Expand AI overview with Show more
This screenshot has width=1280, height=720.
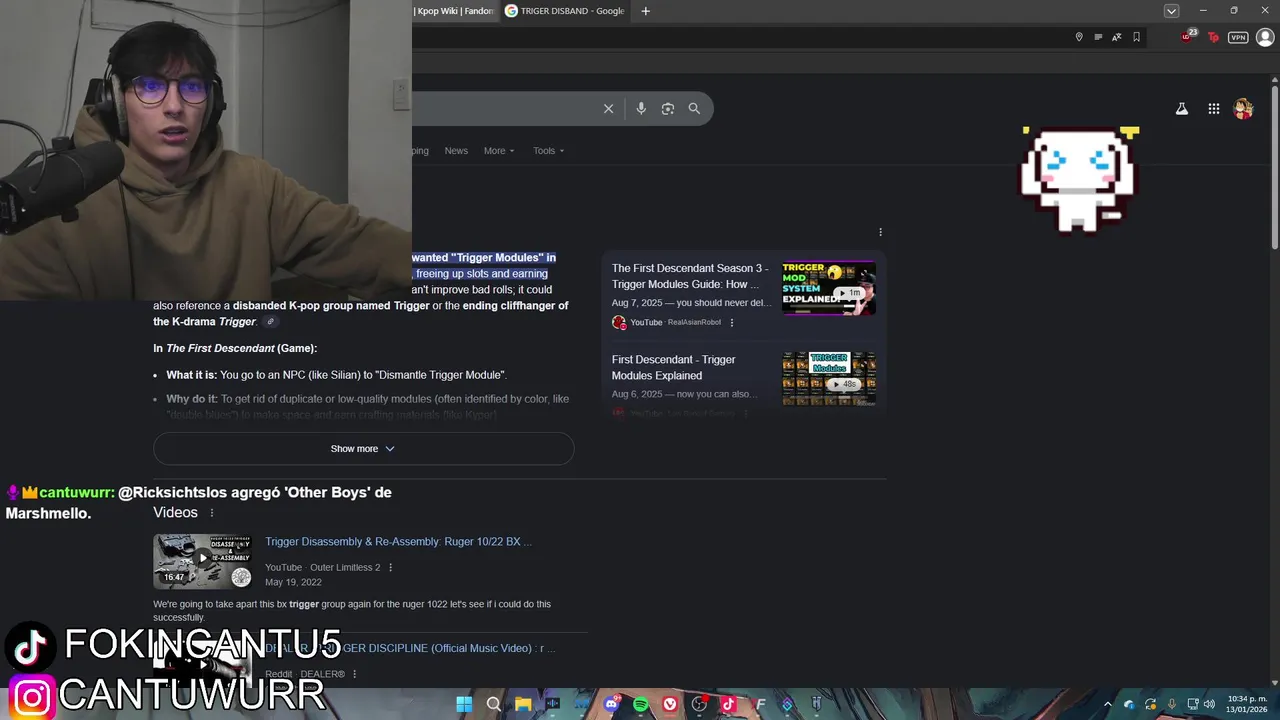click(x=363, y=449)
